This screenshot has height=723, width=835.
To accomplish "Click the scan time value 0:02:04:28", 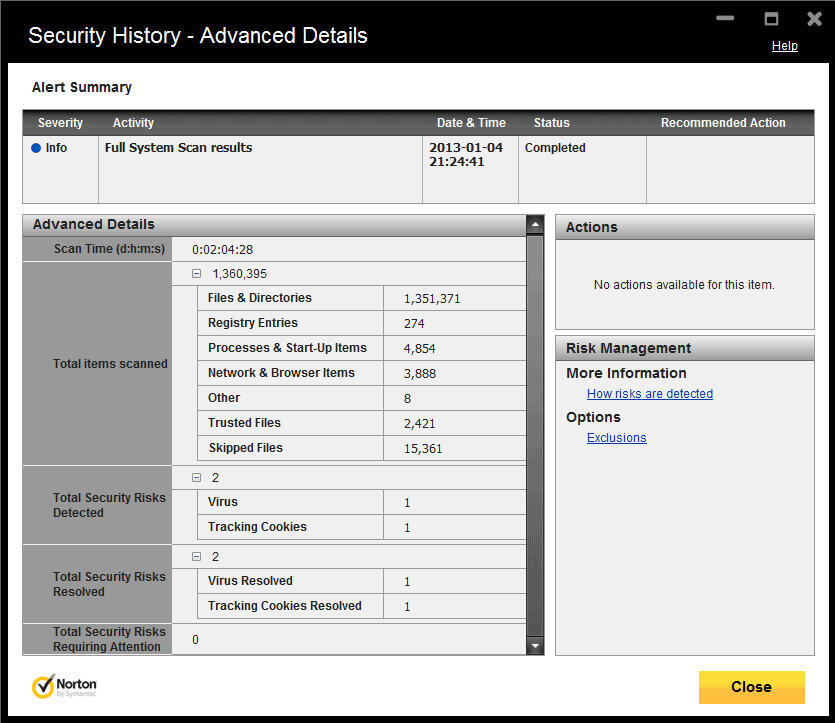I will tap(223, 250).
